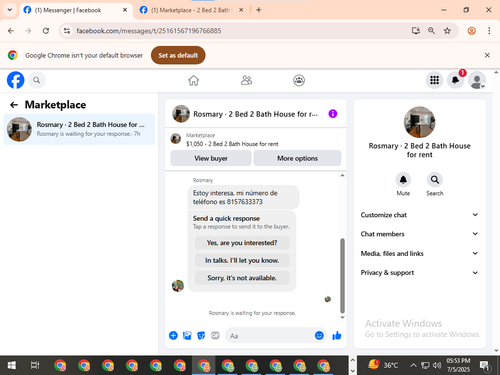
Task: Click the large listing photo in the info panel
Action: tap(419, 122)
